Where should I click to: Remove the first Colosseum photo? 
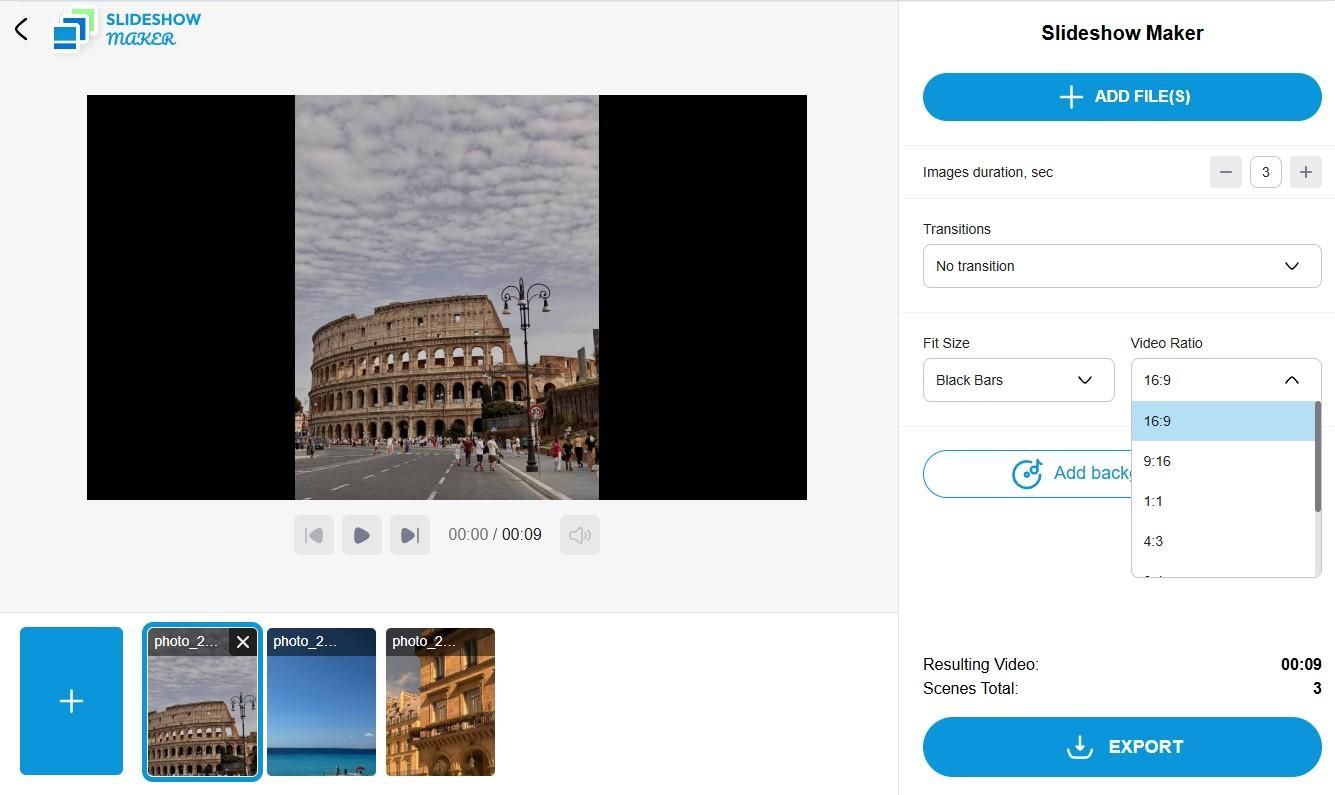[243, 642]
